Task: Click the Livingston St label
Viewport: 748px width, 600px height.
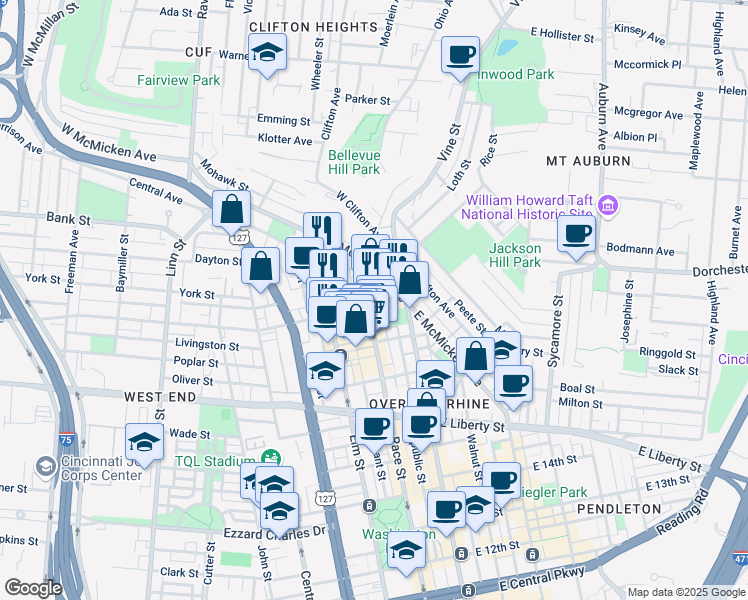Action: 207,344
